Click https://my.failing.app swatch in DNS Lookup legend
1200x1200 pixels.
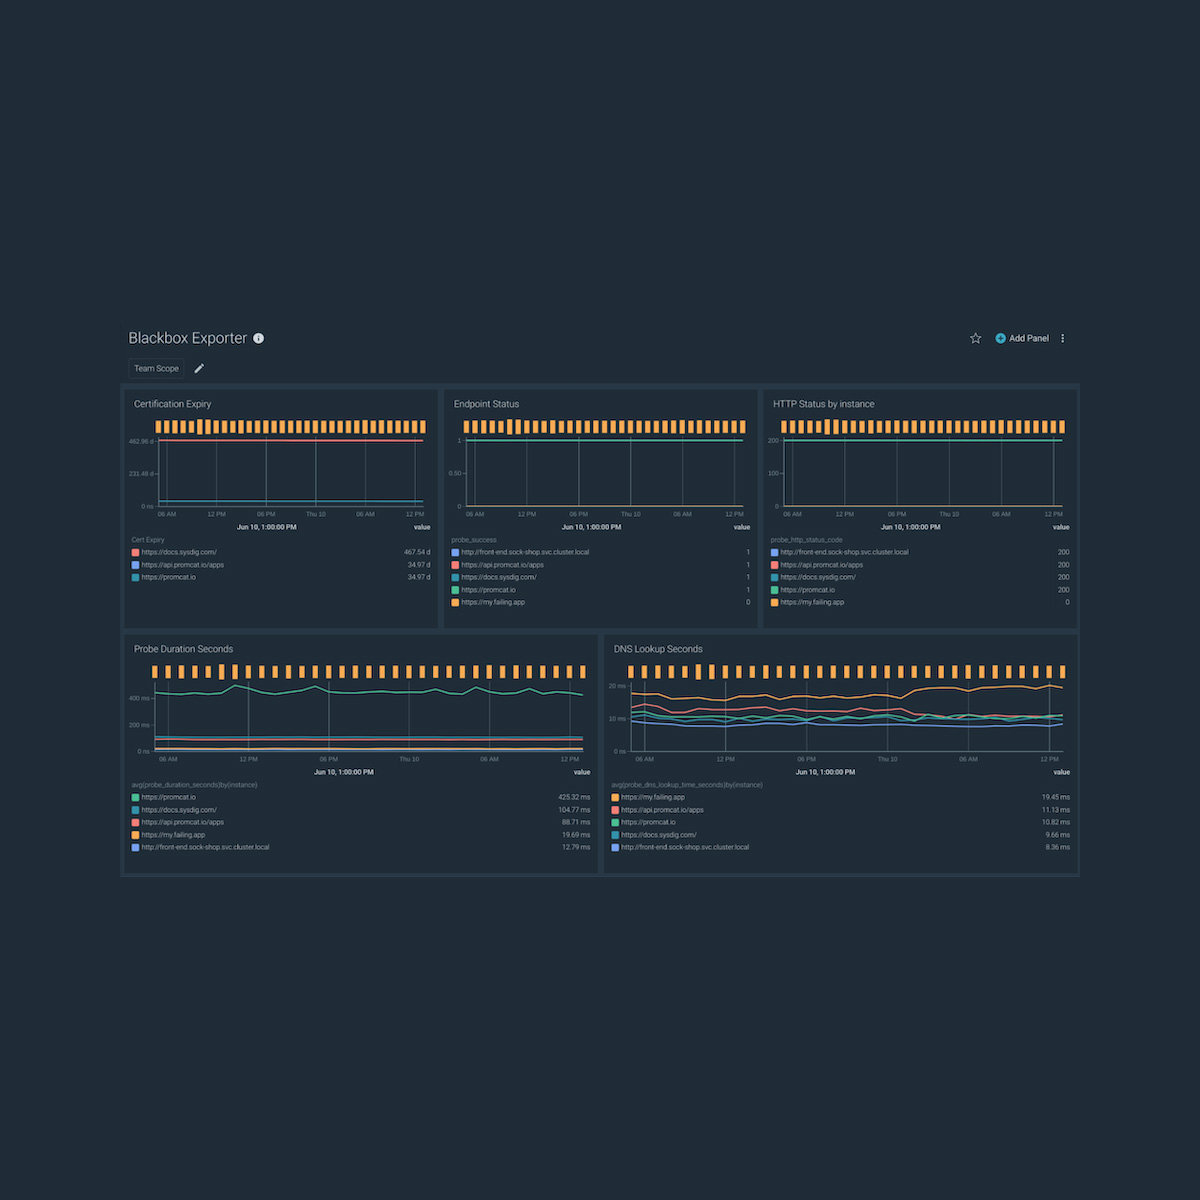615,797
